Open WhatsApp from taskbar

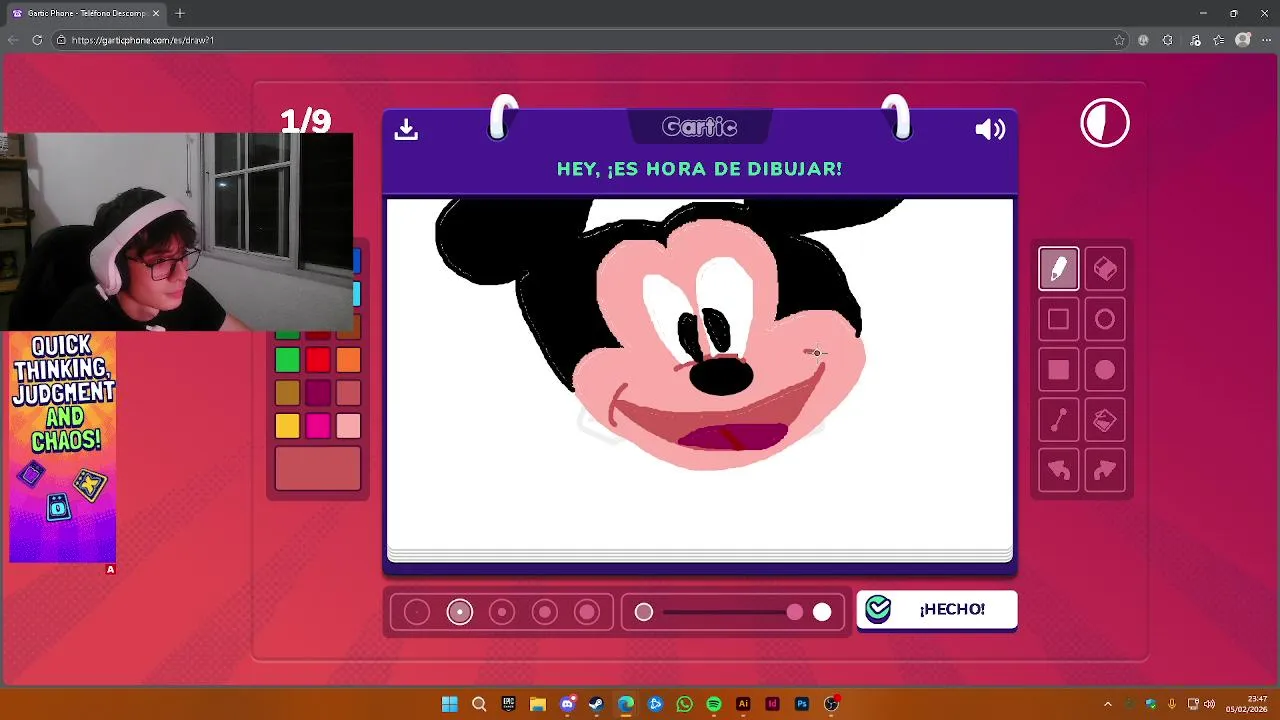[x=684, y=704]
